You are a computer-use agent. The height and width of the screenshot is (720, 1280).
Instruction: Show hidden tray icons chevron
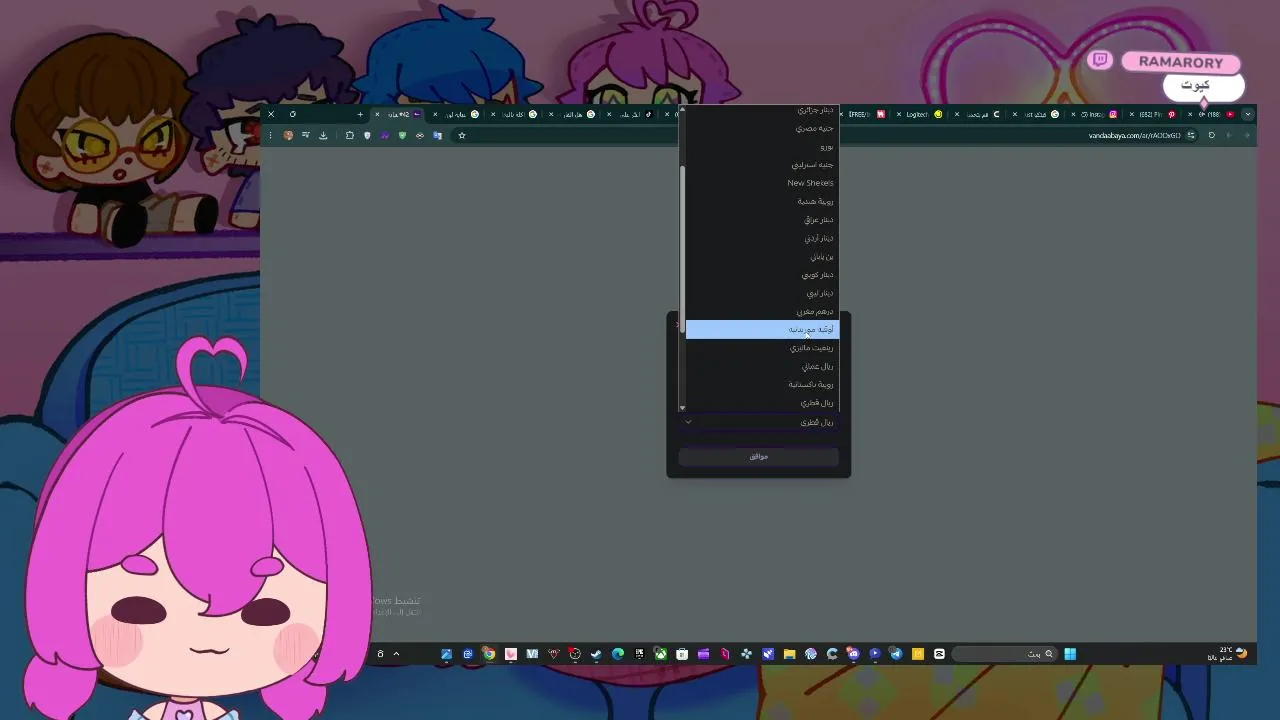(396, 654)
